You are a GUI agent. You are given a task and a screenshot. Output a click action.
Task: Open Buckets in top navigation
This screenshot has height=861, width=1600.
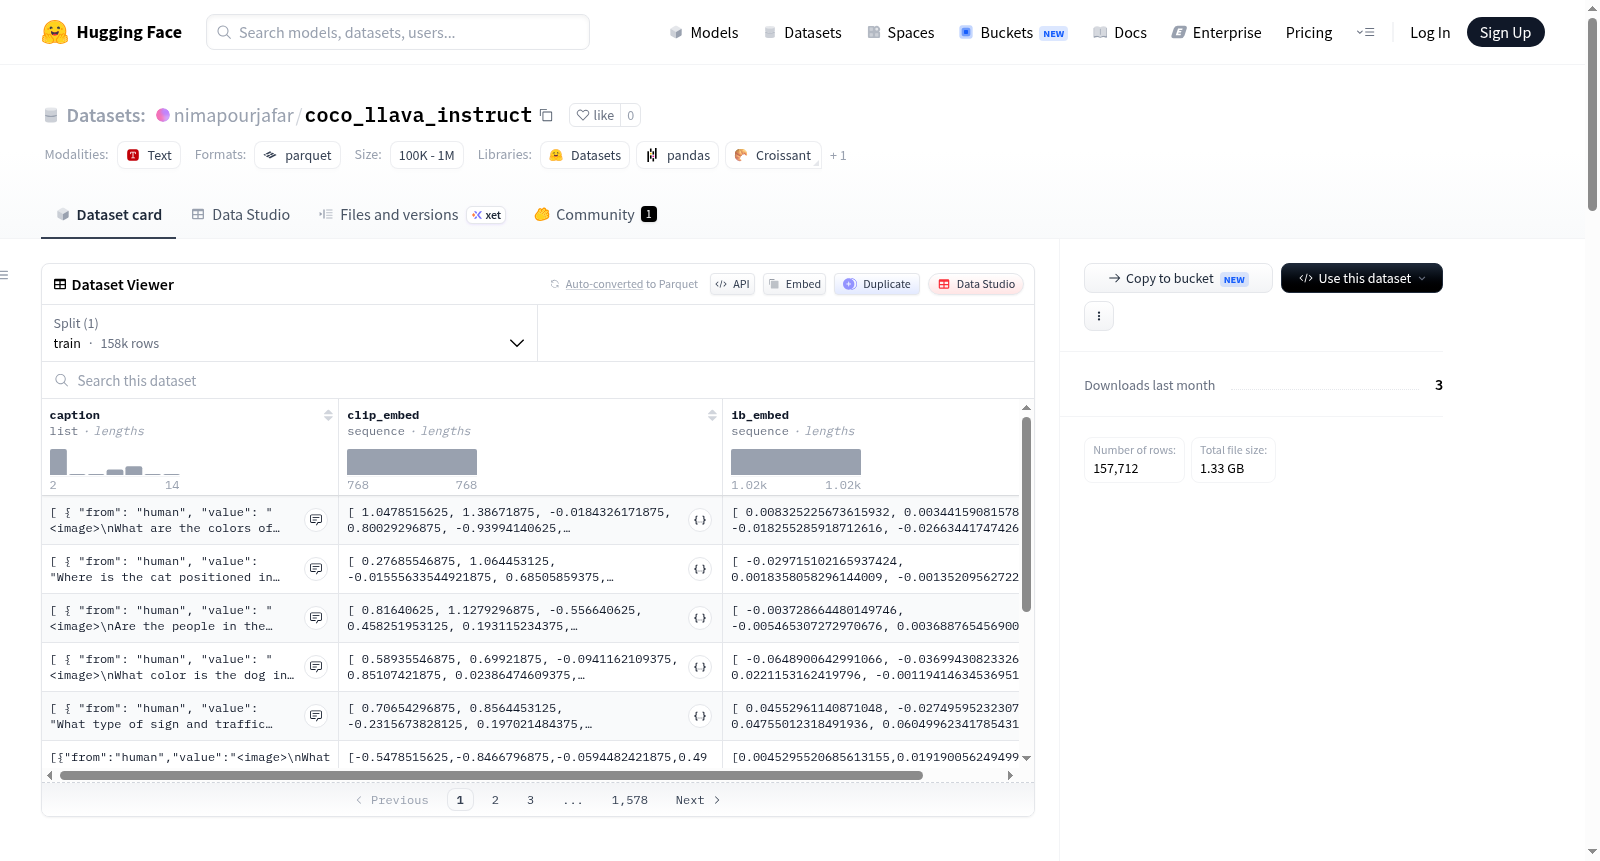[x=1013, y=32]
